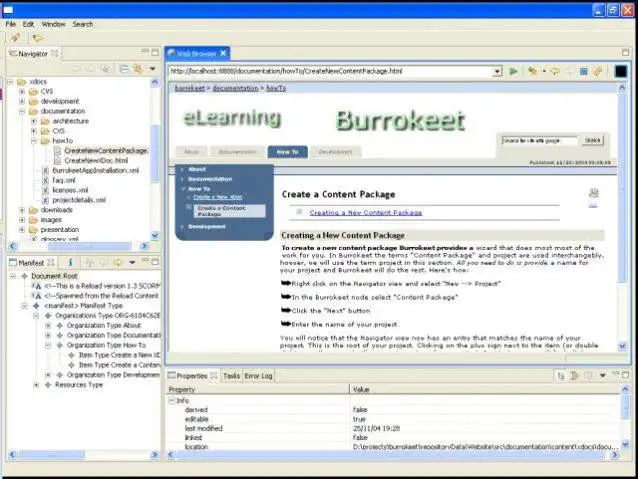The height and width of the screenshot is (479, 638).
Task: Click the documentation breadcrumb link
Action: (x=235, y=88)
